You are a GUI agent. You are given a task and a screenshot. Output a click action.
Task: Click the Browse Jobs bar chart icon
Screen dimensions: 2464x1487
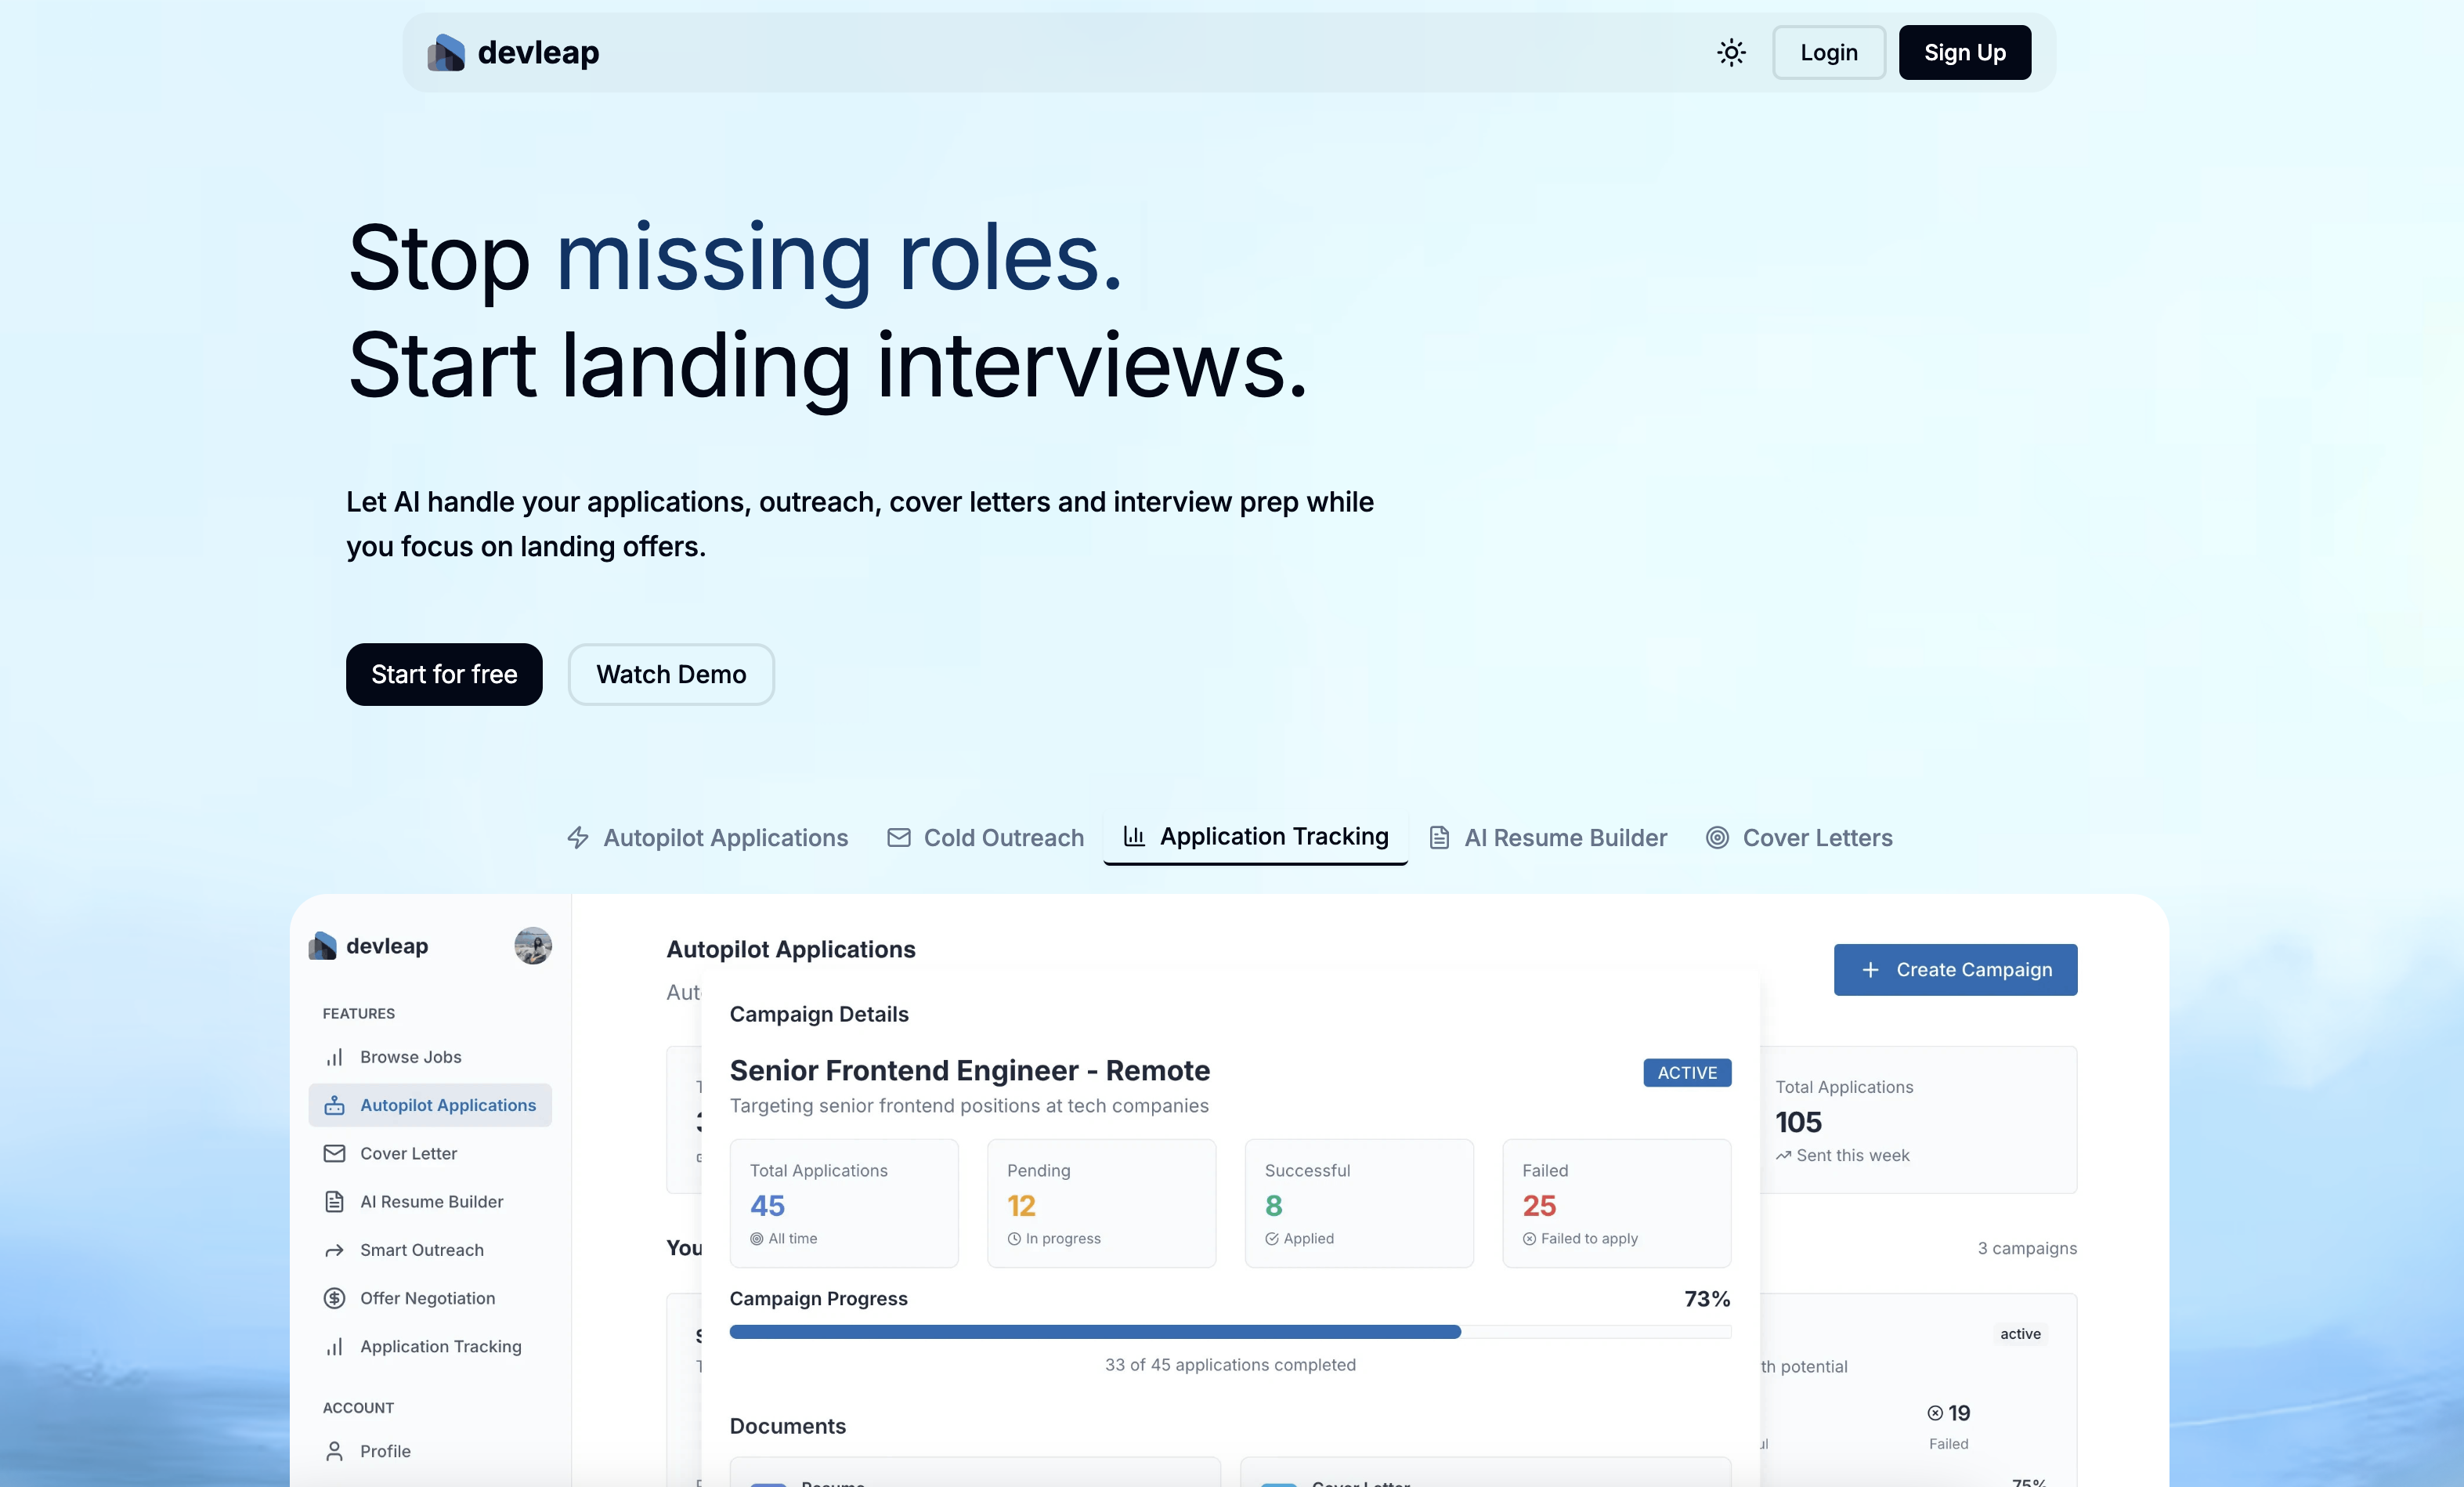click(334, 1057)
